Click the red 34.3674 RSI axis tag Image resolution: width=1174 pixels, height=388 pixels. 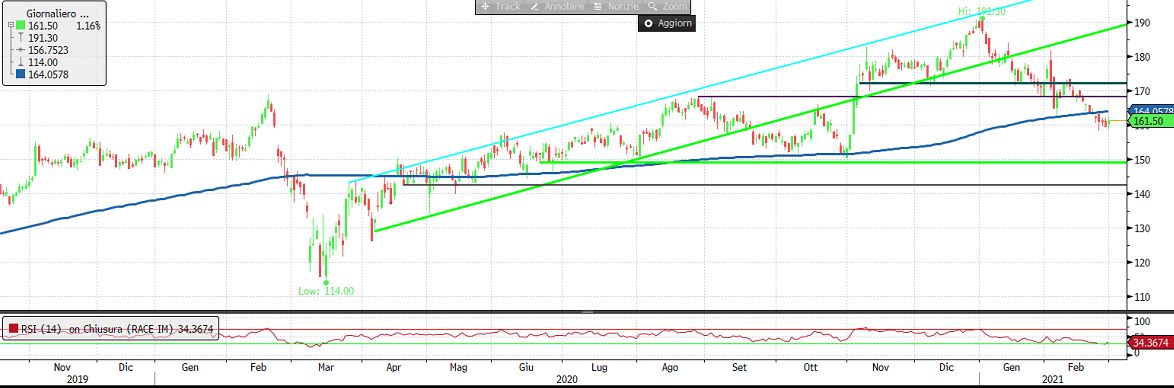click(1152, 342)
